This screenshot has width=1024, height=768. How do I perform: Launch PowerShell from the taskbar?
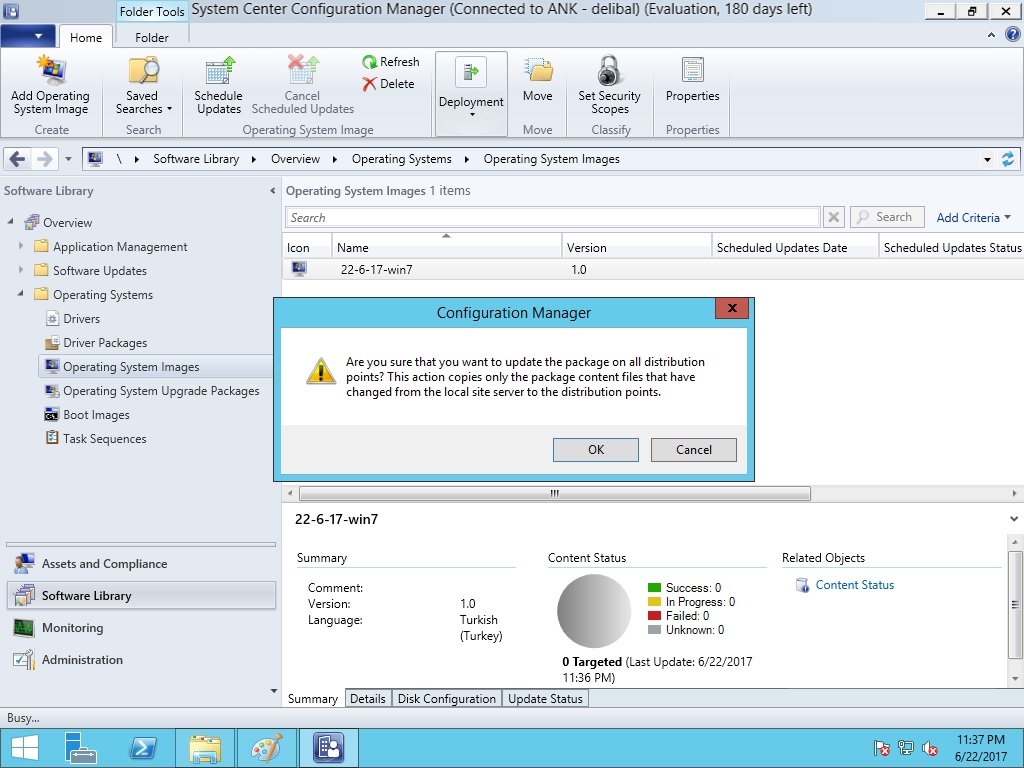click(x=143, y=748)
